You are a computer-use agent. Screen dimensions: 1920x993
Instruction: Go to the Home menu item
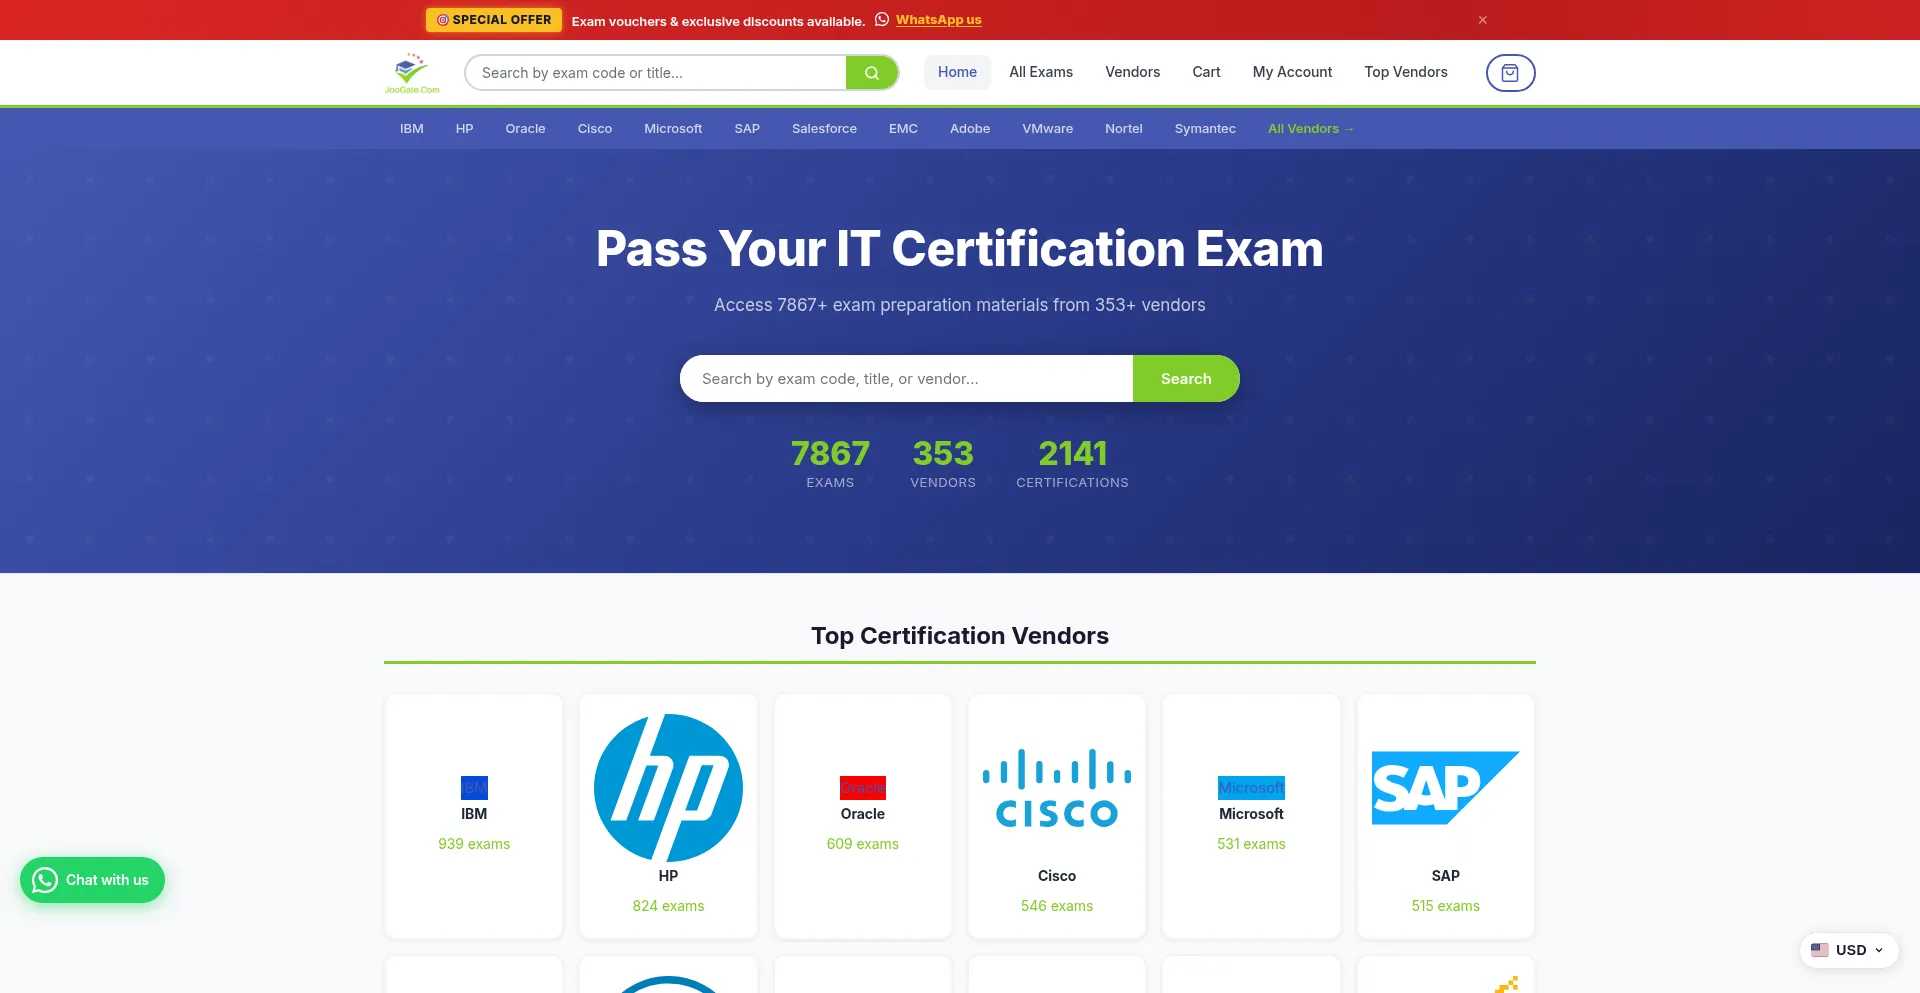957,72
